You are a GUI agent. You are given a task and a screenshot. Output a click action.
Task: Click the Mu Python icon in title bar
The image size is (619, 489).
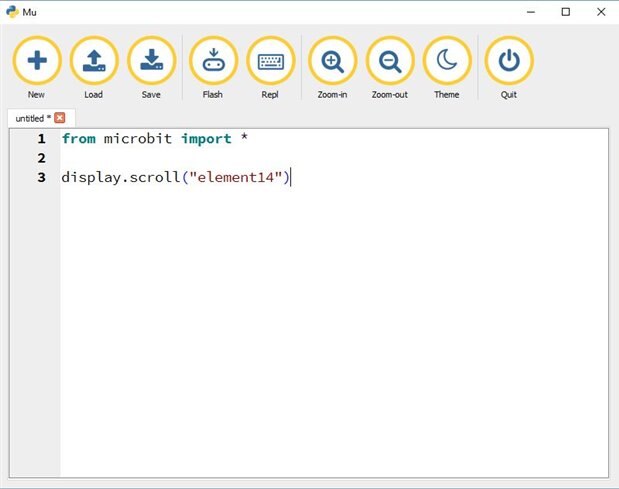(12, 12)
